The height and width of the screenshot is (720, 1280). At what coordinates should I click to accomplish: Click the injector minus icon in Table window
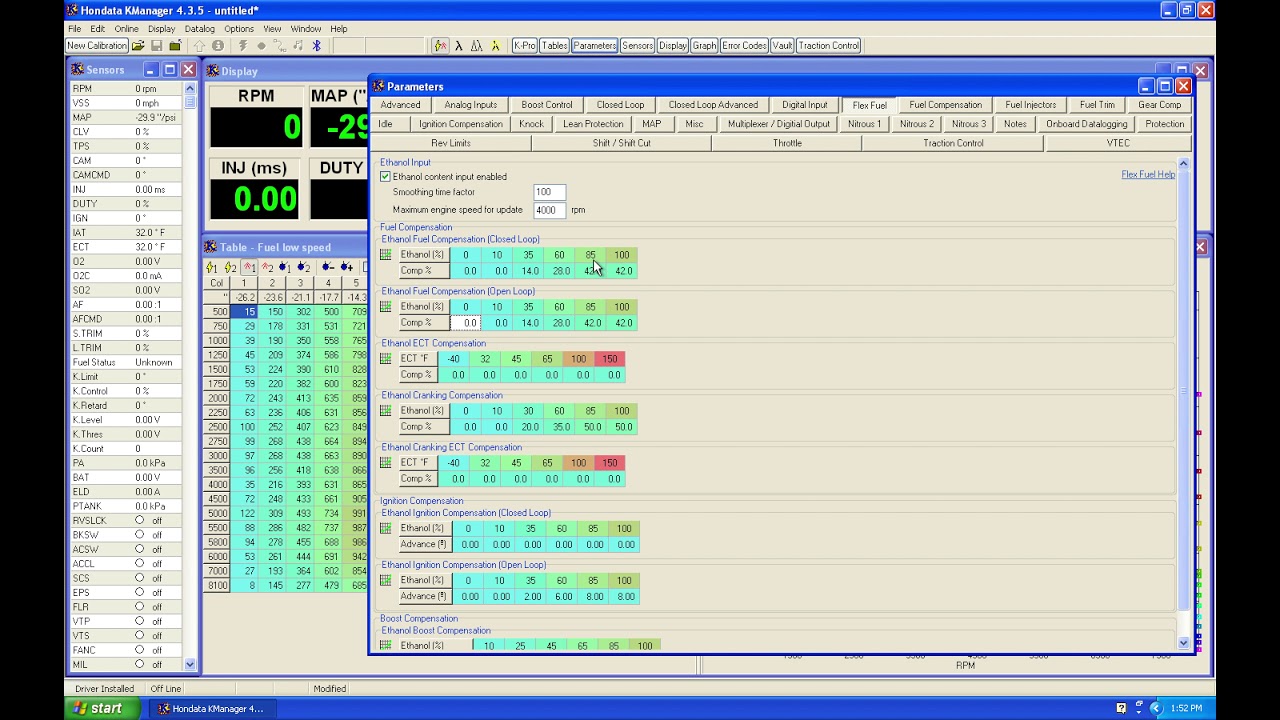[328, 267]
